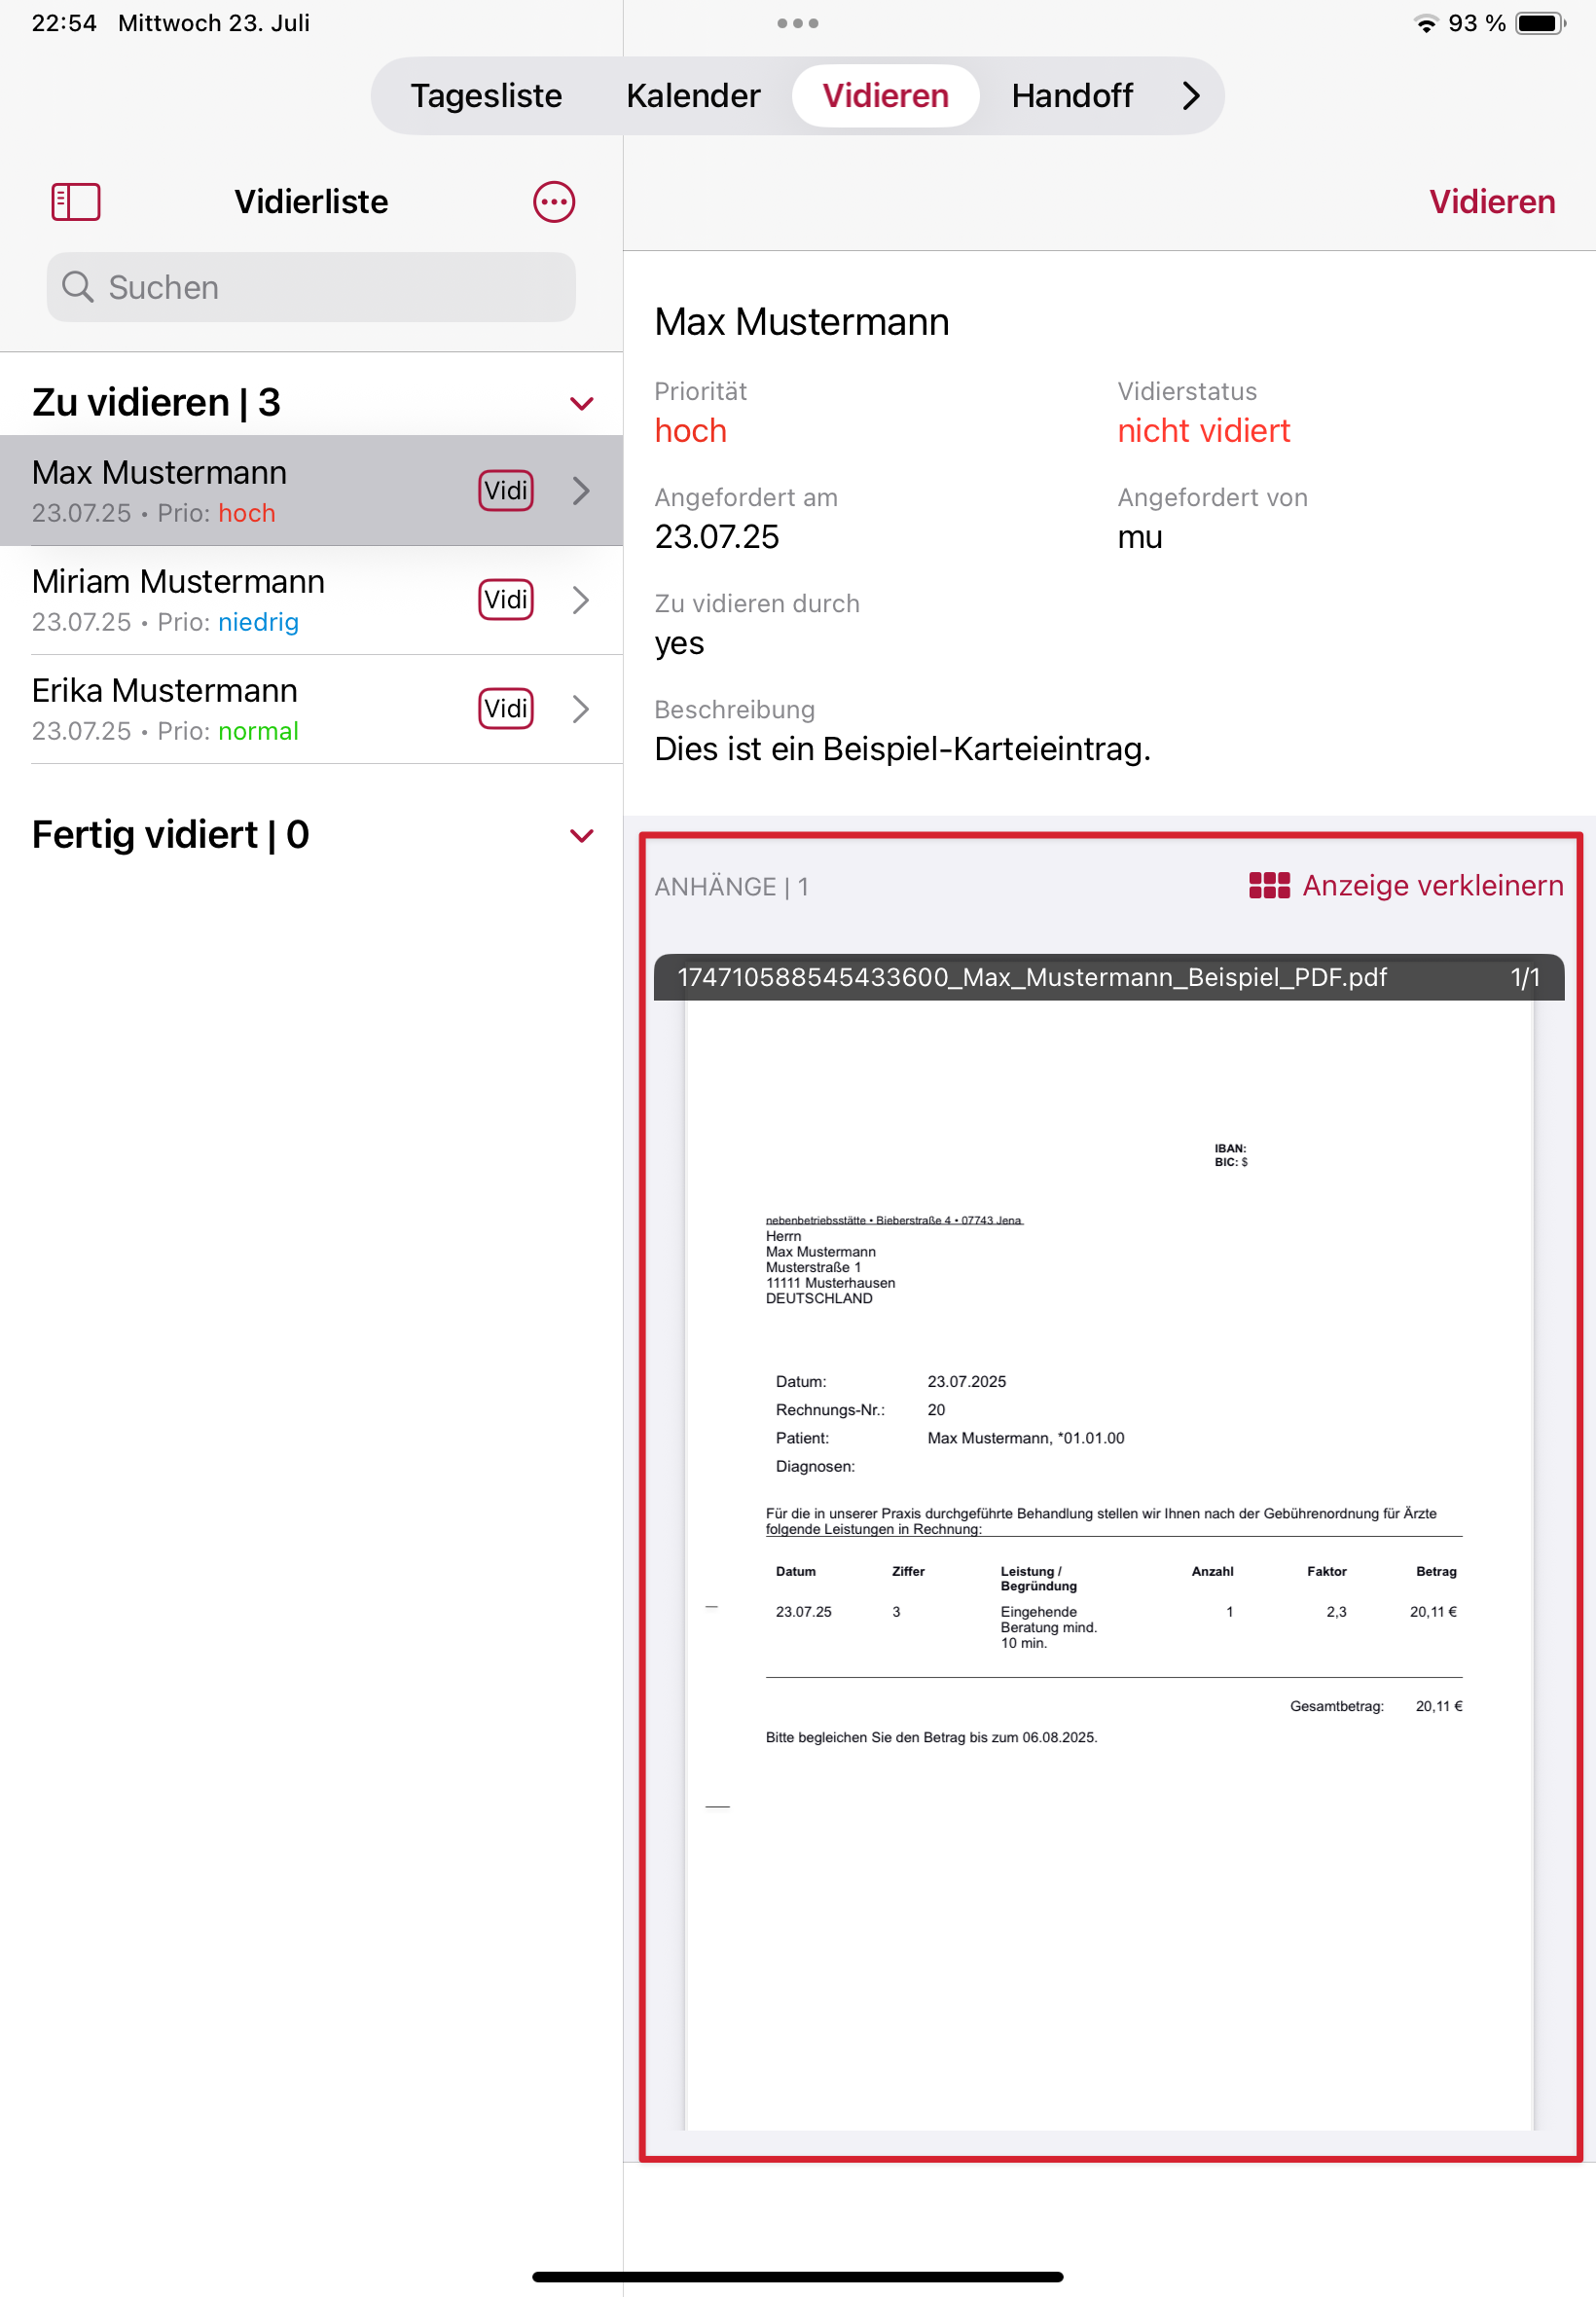Click Prio: normal on Erika's row
This screenshot has height=2297, width=1596.
(228, 731)
